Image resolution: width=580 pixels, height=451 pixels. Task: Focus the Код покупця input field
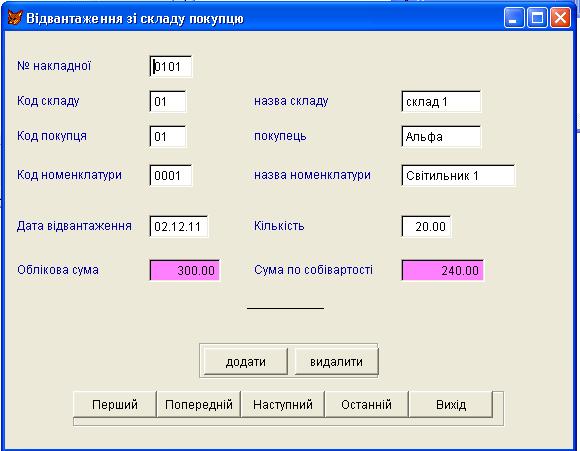(x=168, y=137)
